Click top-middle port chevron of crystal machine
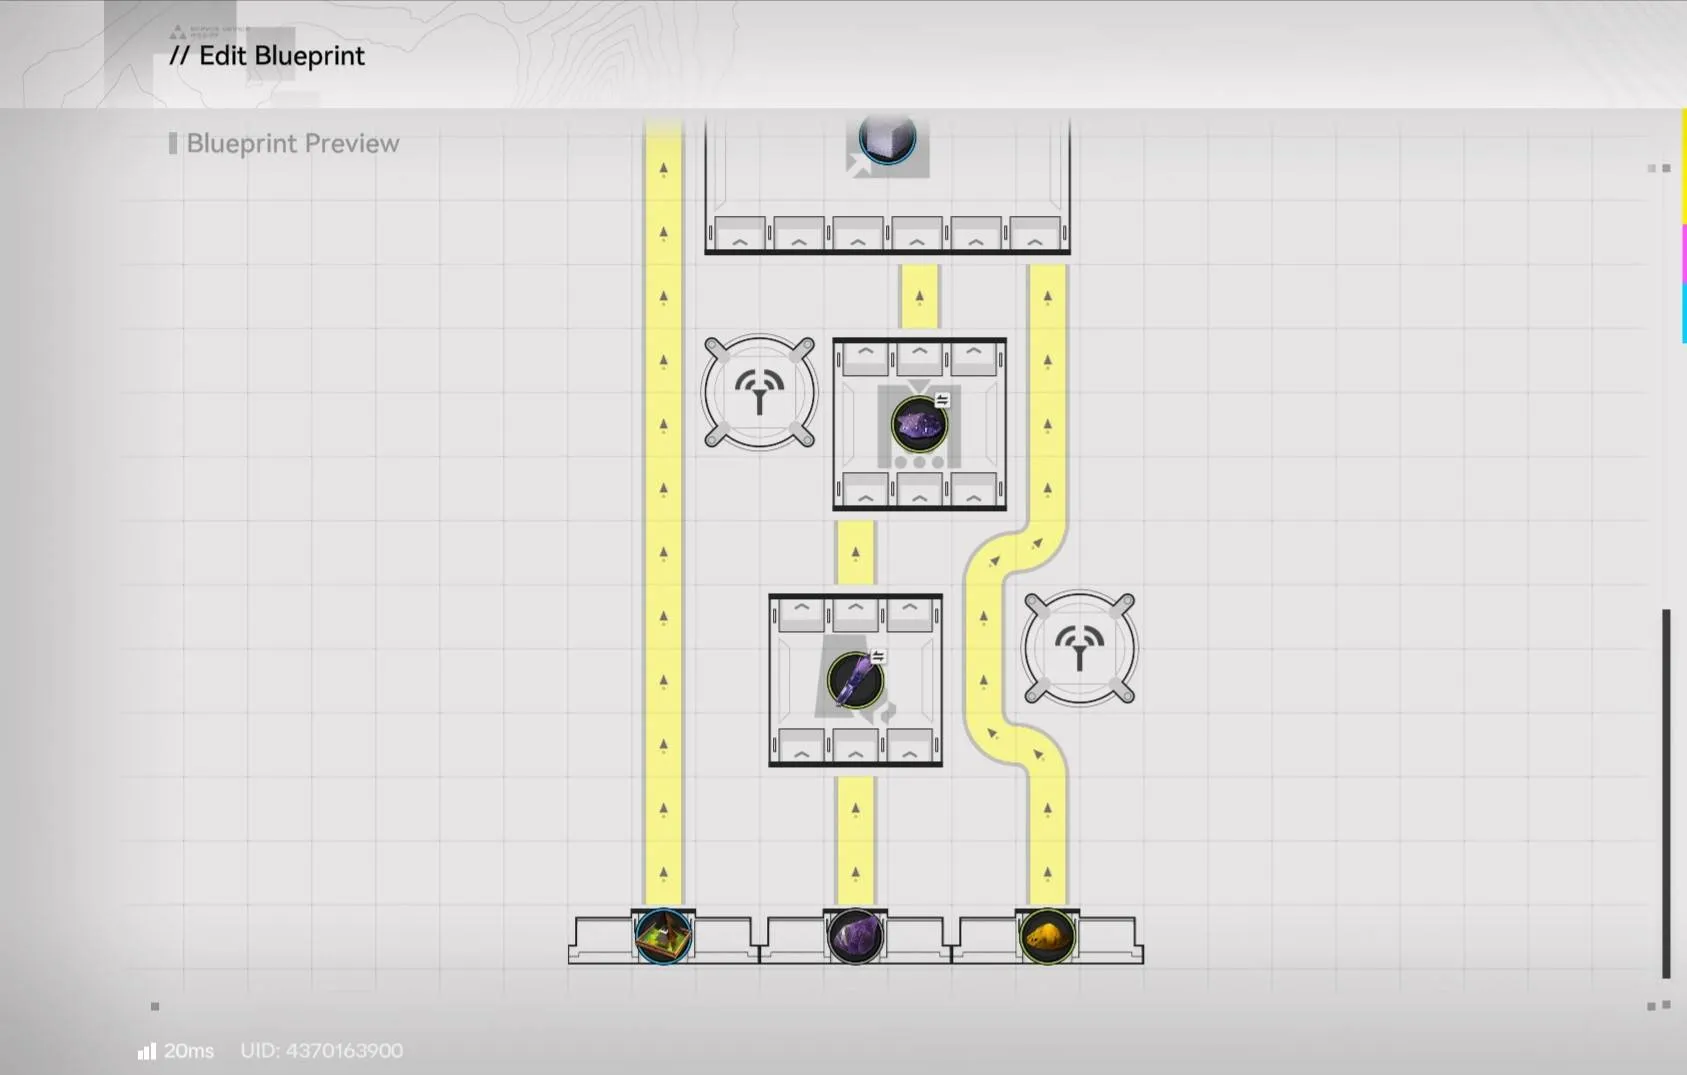Image resolution: width=1687 pixels, height=1075 pixels. tap(919, 355)
